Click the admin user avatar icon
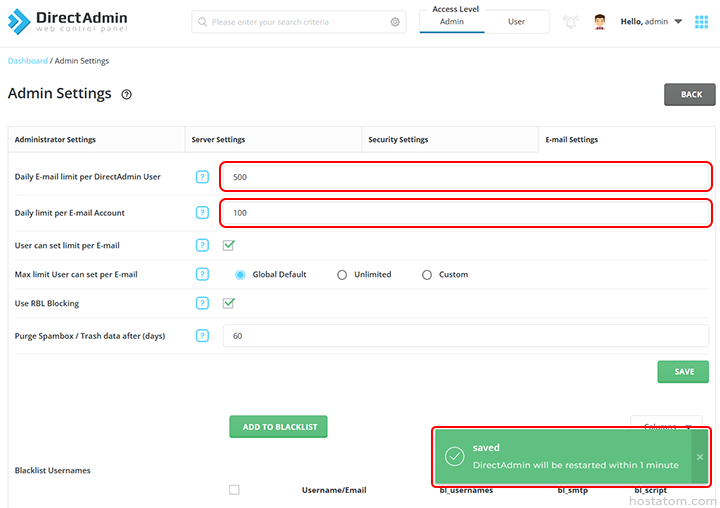The height and width of the screenshot is (508, 720). click(x=600, y=22)
